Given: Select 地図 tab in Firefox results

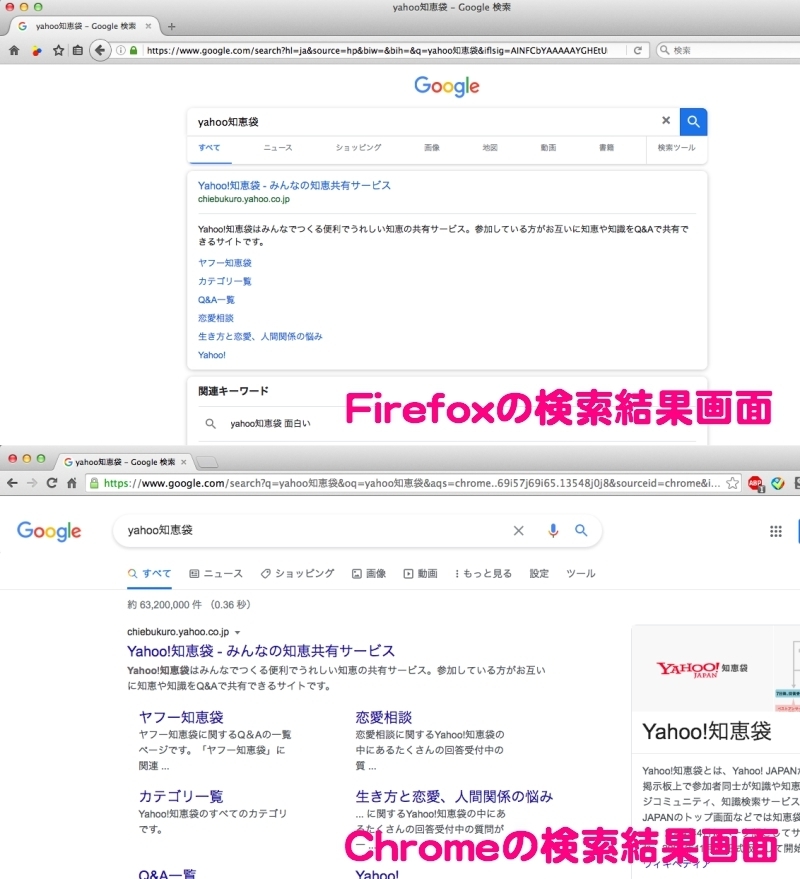Looking at the screenshot, I should coord(490,147).
